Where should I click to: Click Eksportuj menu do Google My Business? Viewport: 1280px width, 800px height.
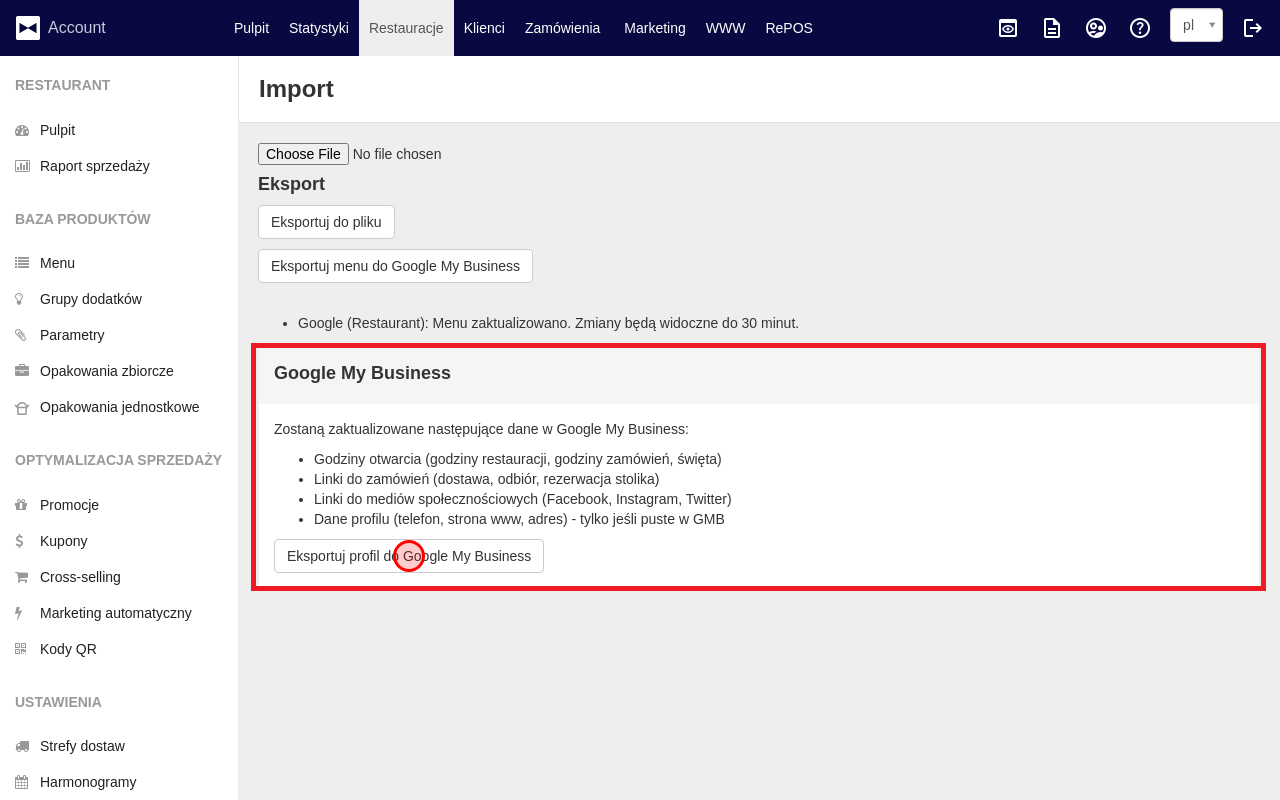[395, 266]
